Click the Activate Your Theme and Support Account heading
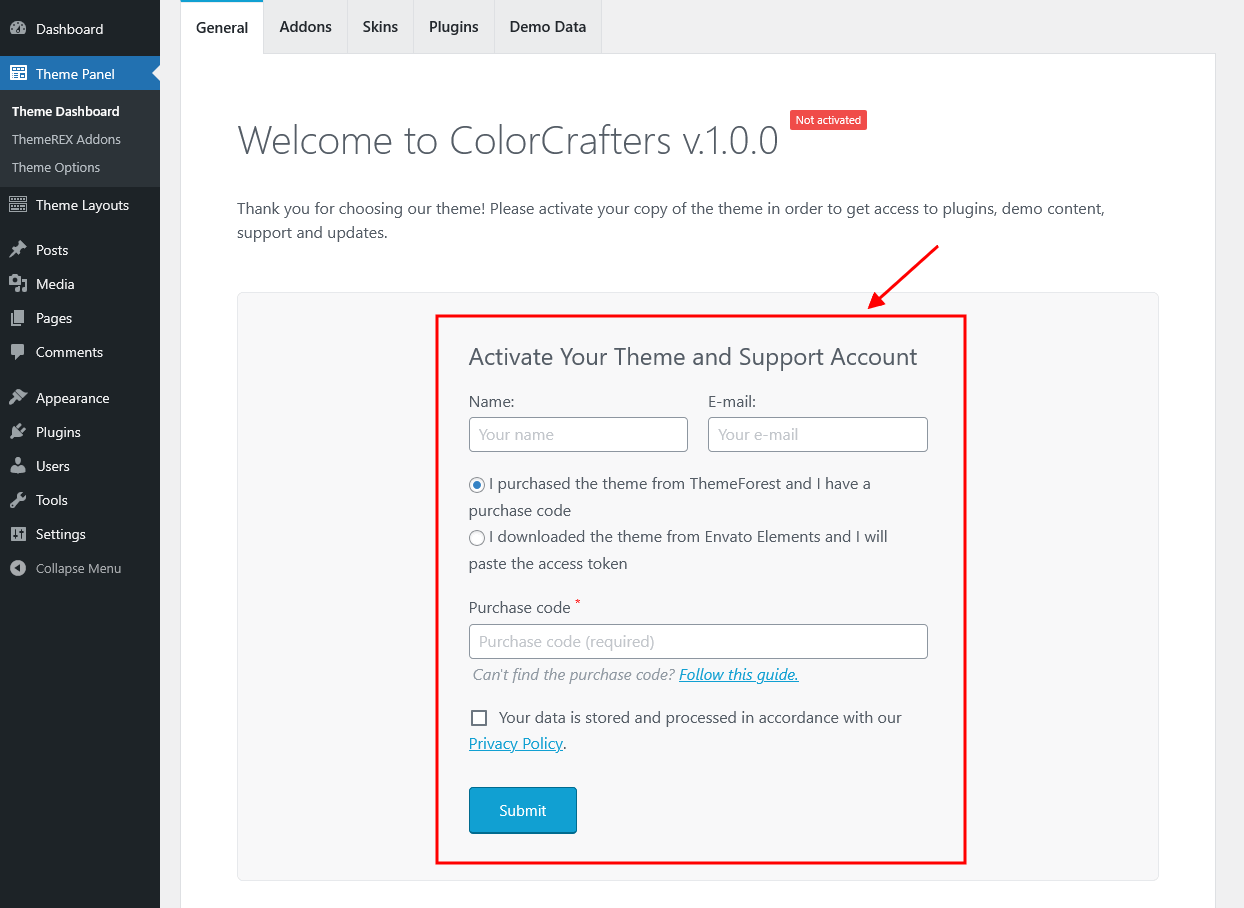This screenshot has width=1244, height=908. 693,357
